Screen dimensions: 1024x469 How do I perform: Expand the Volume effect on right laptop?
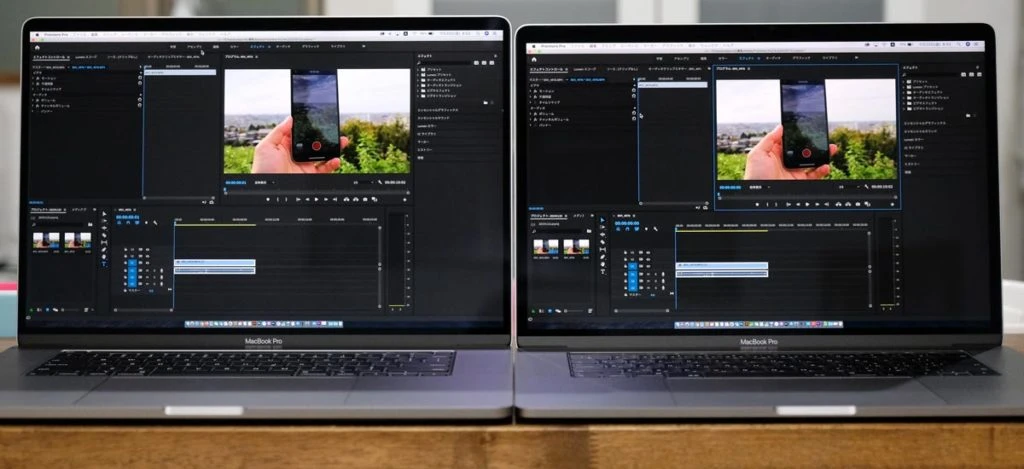tap(530, 114)
